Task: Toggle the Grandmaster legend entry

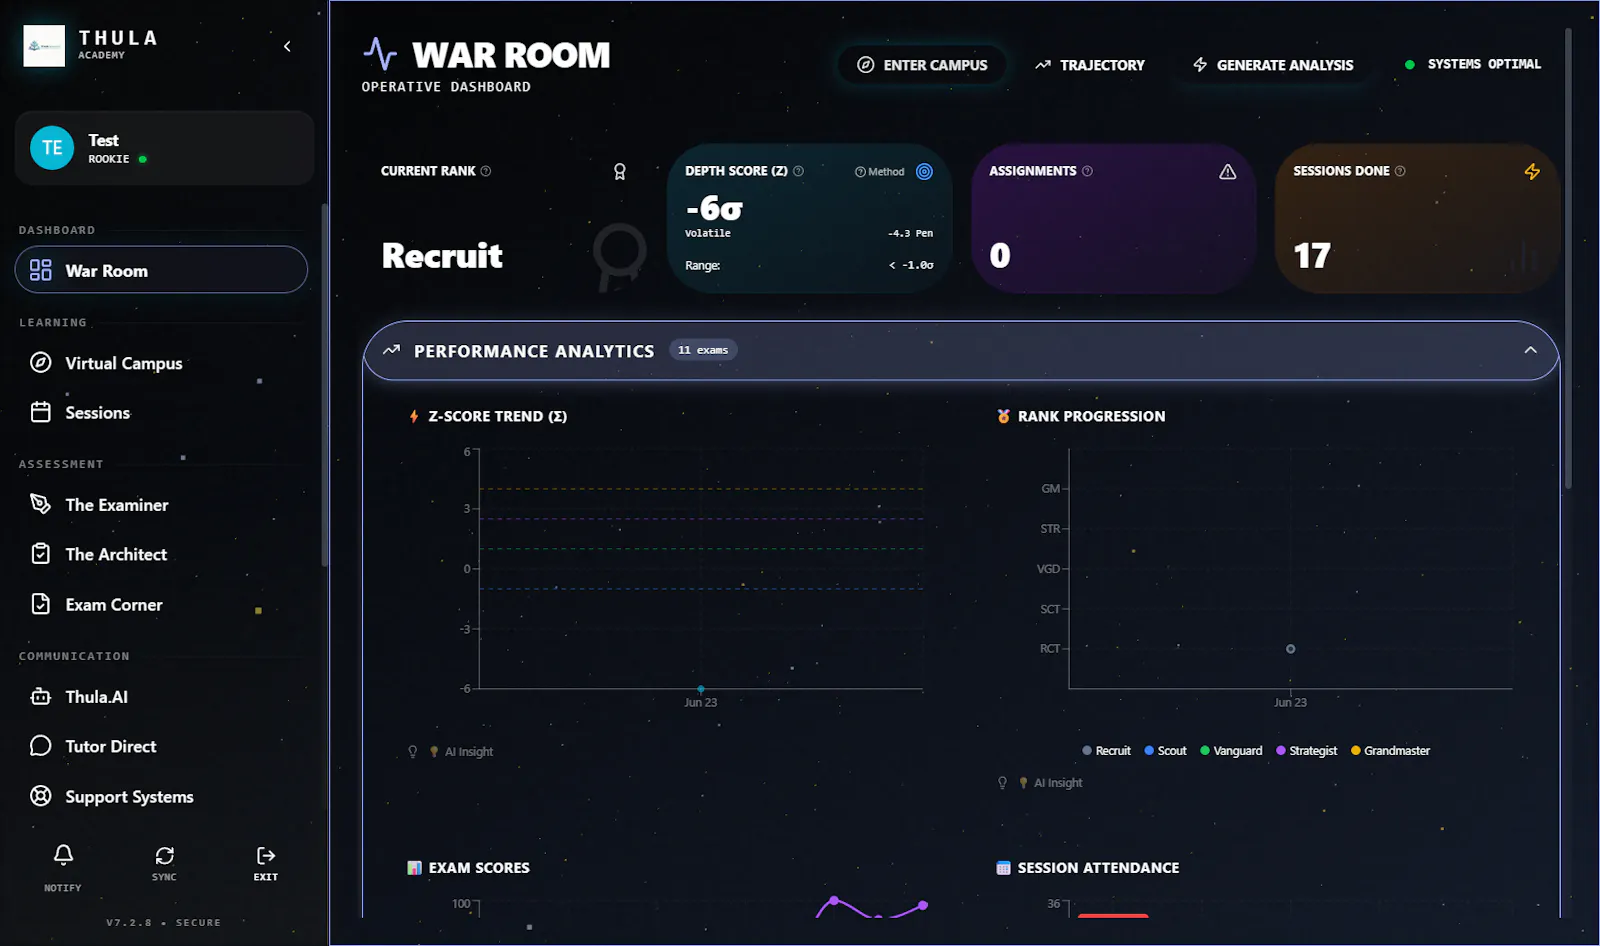Action: coord(1390,750)
